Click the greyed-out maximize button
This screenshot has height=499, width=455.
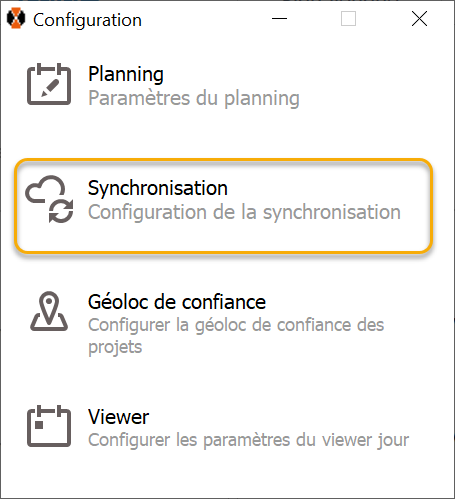point(348,19)
